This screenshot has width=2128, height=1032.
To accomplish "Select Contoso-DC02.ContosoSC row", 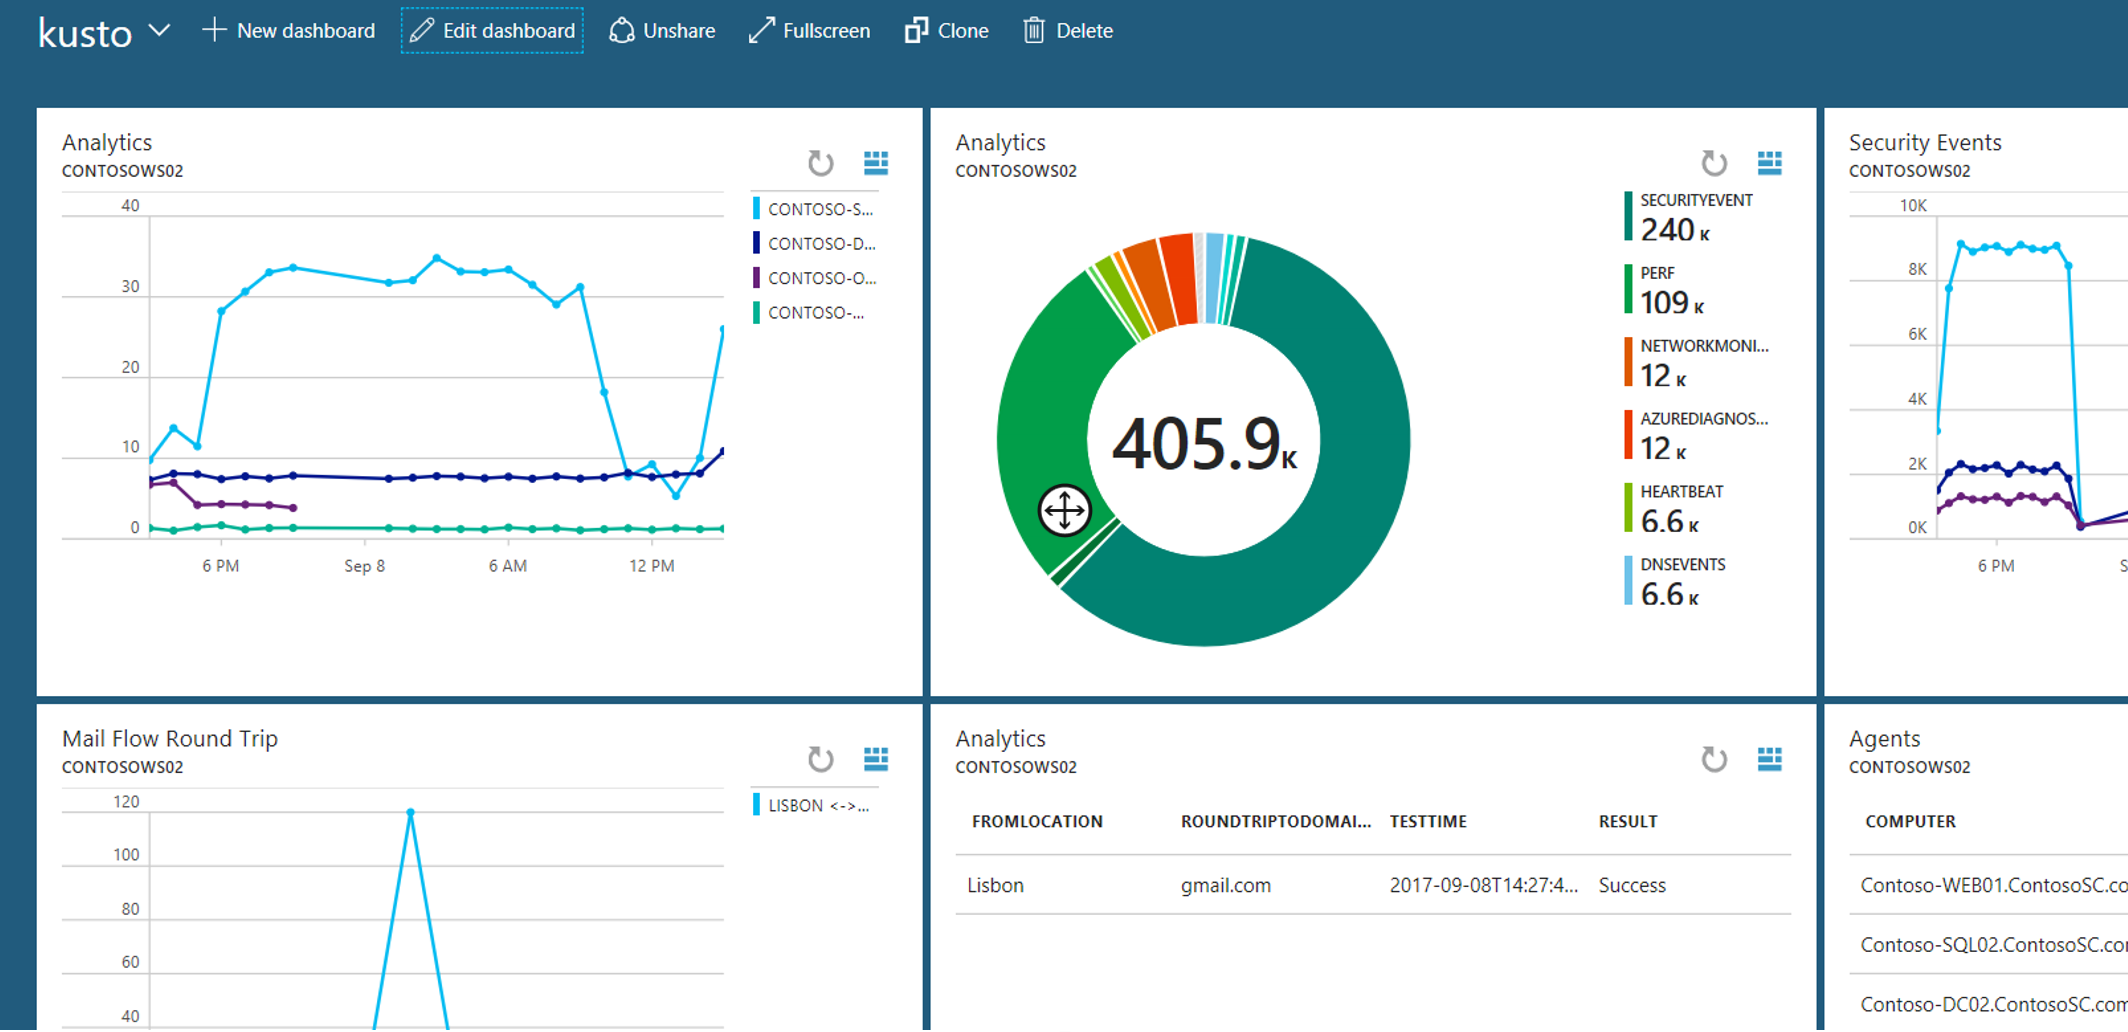I will 1994,1004.
